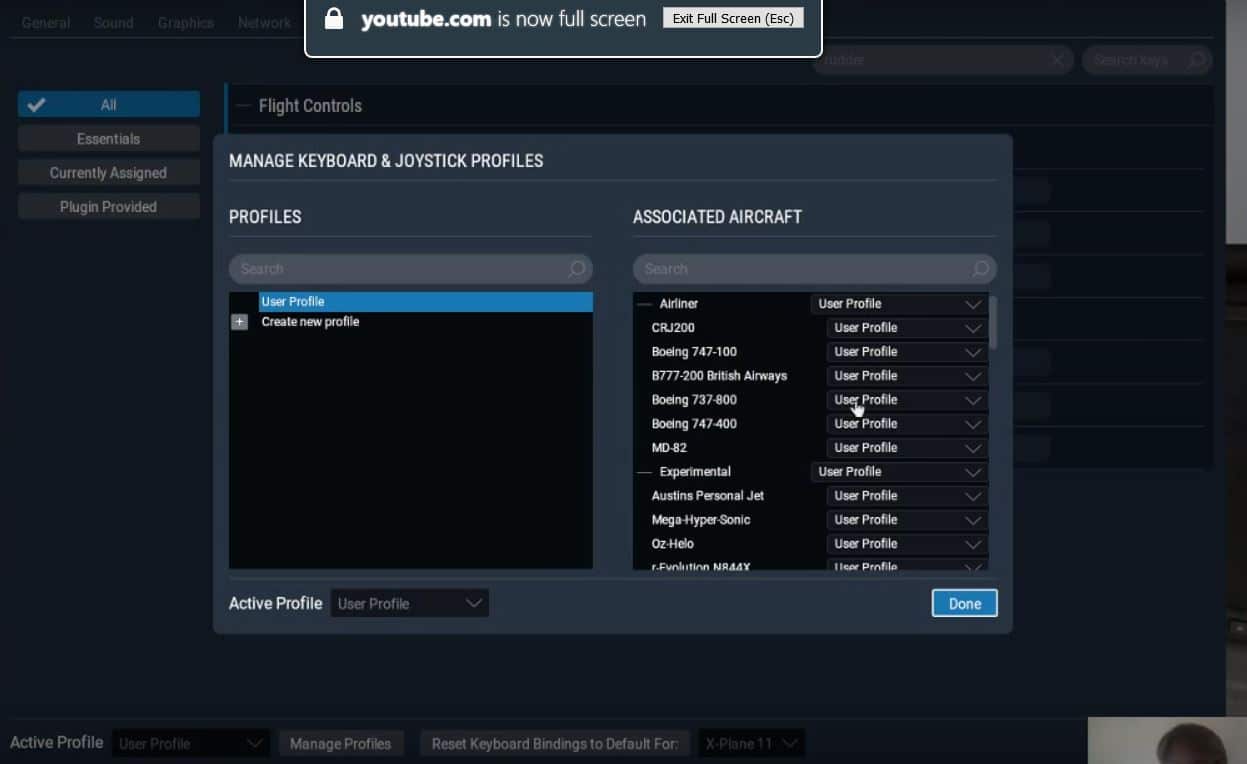Click the plus icon beside Create new profile
Screen dimensions: 1247x764
pyautogui.click(x=239, y=322)
